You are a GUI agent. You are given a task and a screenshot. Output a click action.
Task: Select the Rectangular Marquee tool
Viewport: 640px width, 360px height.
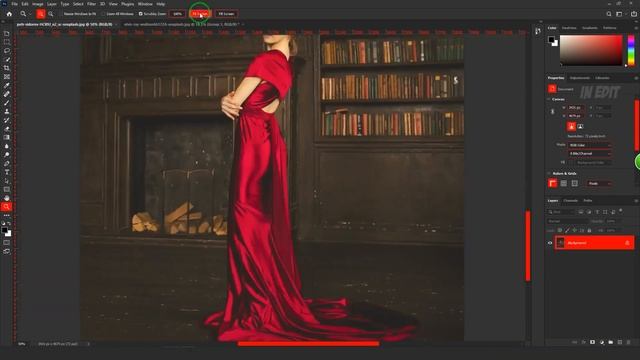[7, 42]
